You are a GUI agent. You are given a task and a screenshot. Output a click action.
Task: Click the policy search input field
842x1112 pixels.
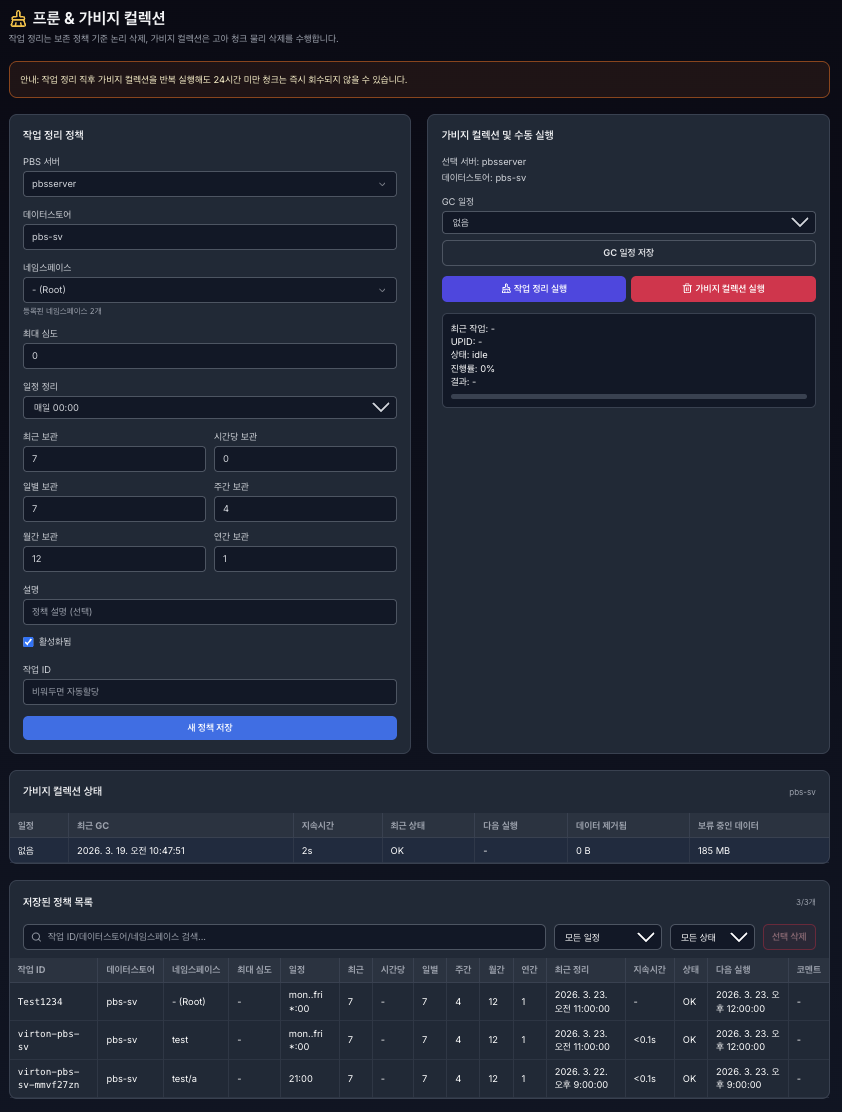click(x=290, y=937)
